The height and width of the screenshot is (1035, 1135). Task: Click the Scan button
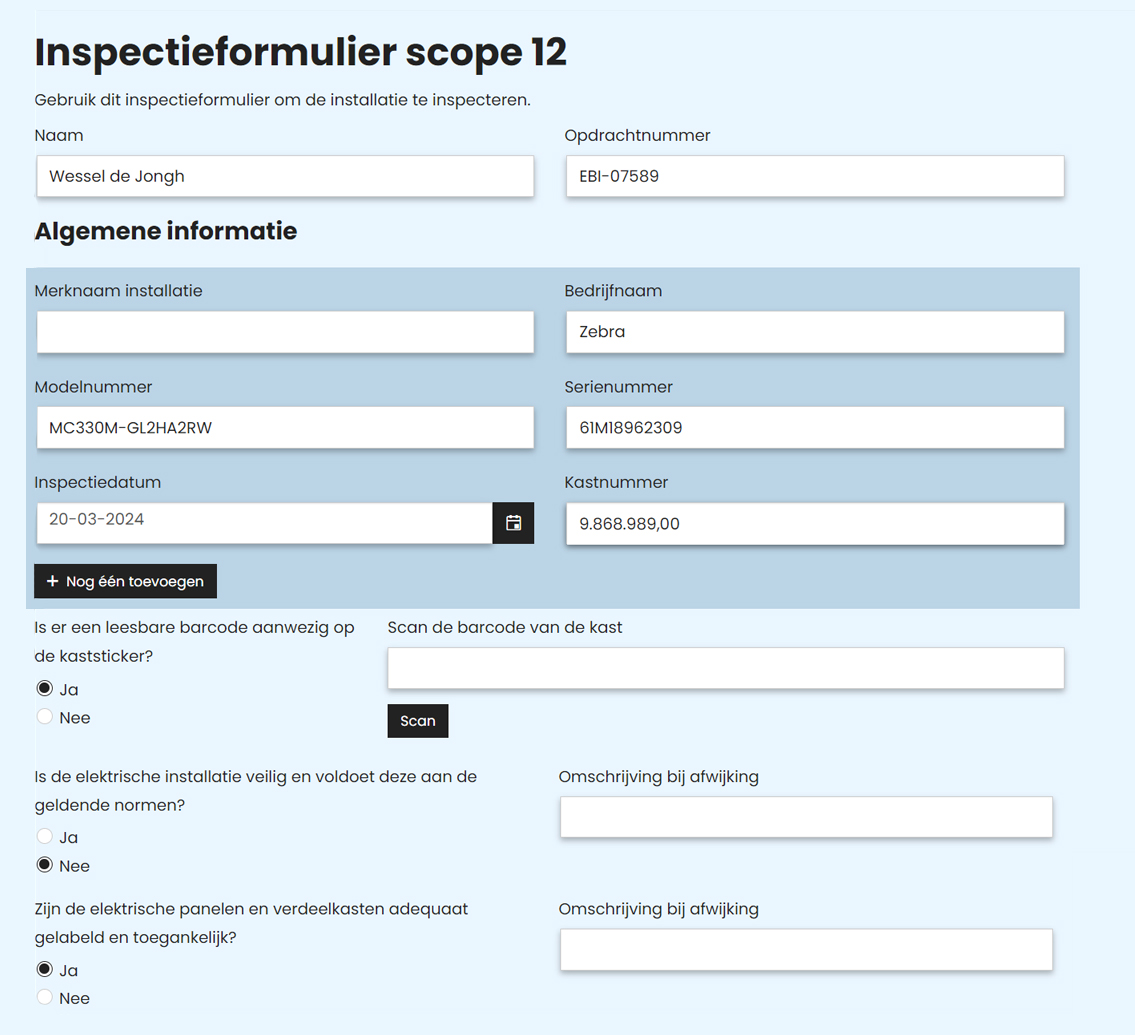coord(417,720)
